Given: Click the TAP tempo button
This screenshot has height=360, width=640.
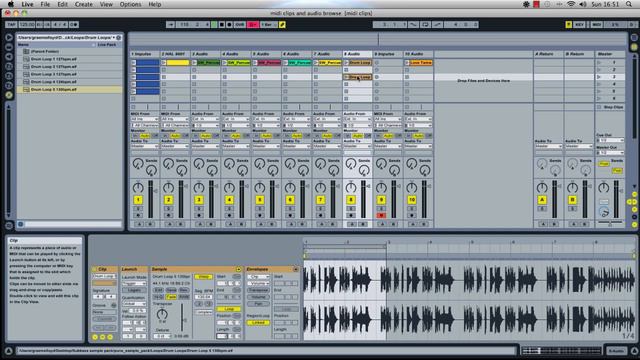Looking at the screenshot, I should coord(11,24).
